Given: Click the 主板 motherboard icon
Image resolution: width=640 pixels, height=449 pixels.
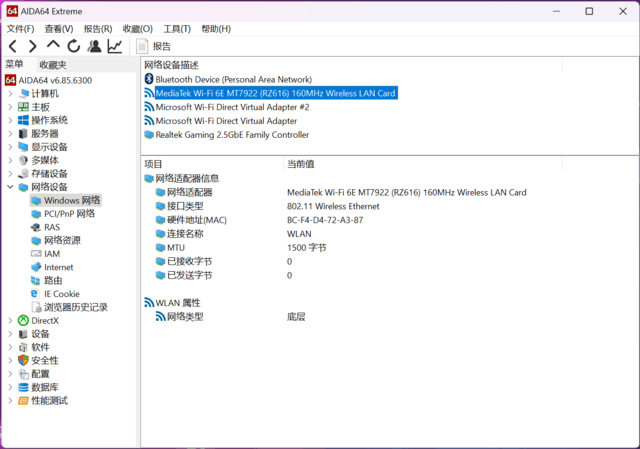Looking at the screenshot, I should pyautogui.click(x=23, y=107).
